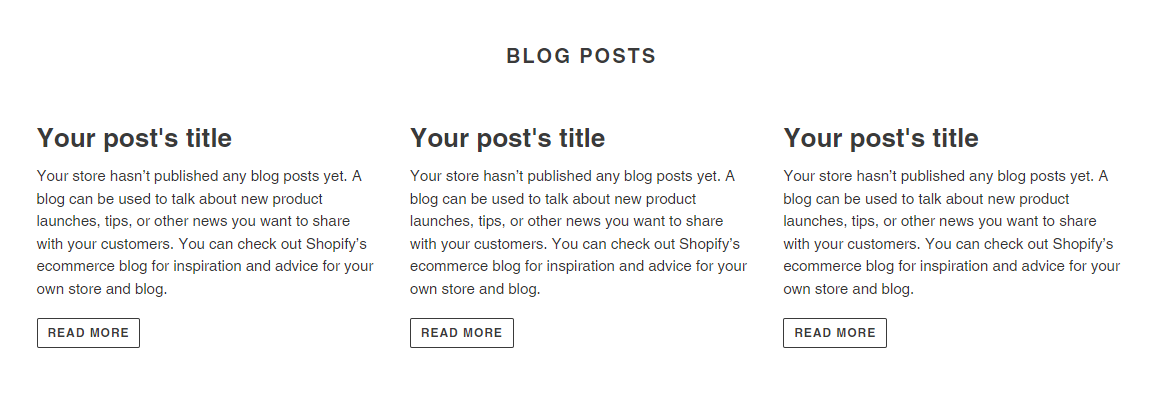This screenshot has height=395, width=1166.
Task: Click "own store and blog." line in right excerpt
Action: coord(848,289)
